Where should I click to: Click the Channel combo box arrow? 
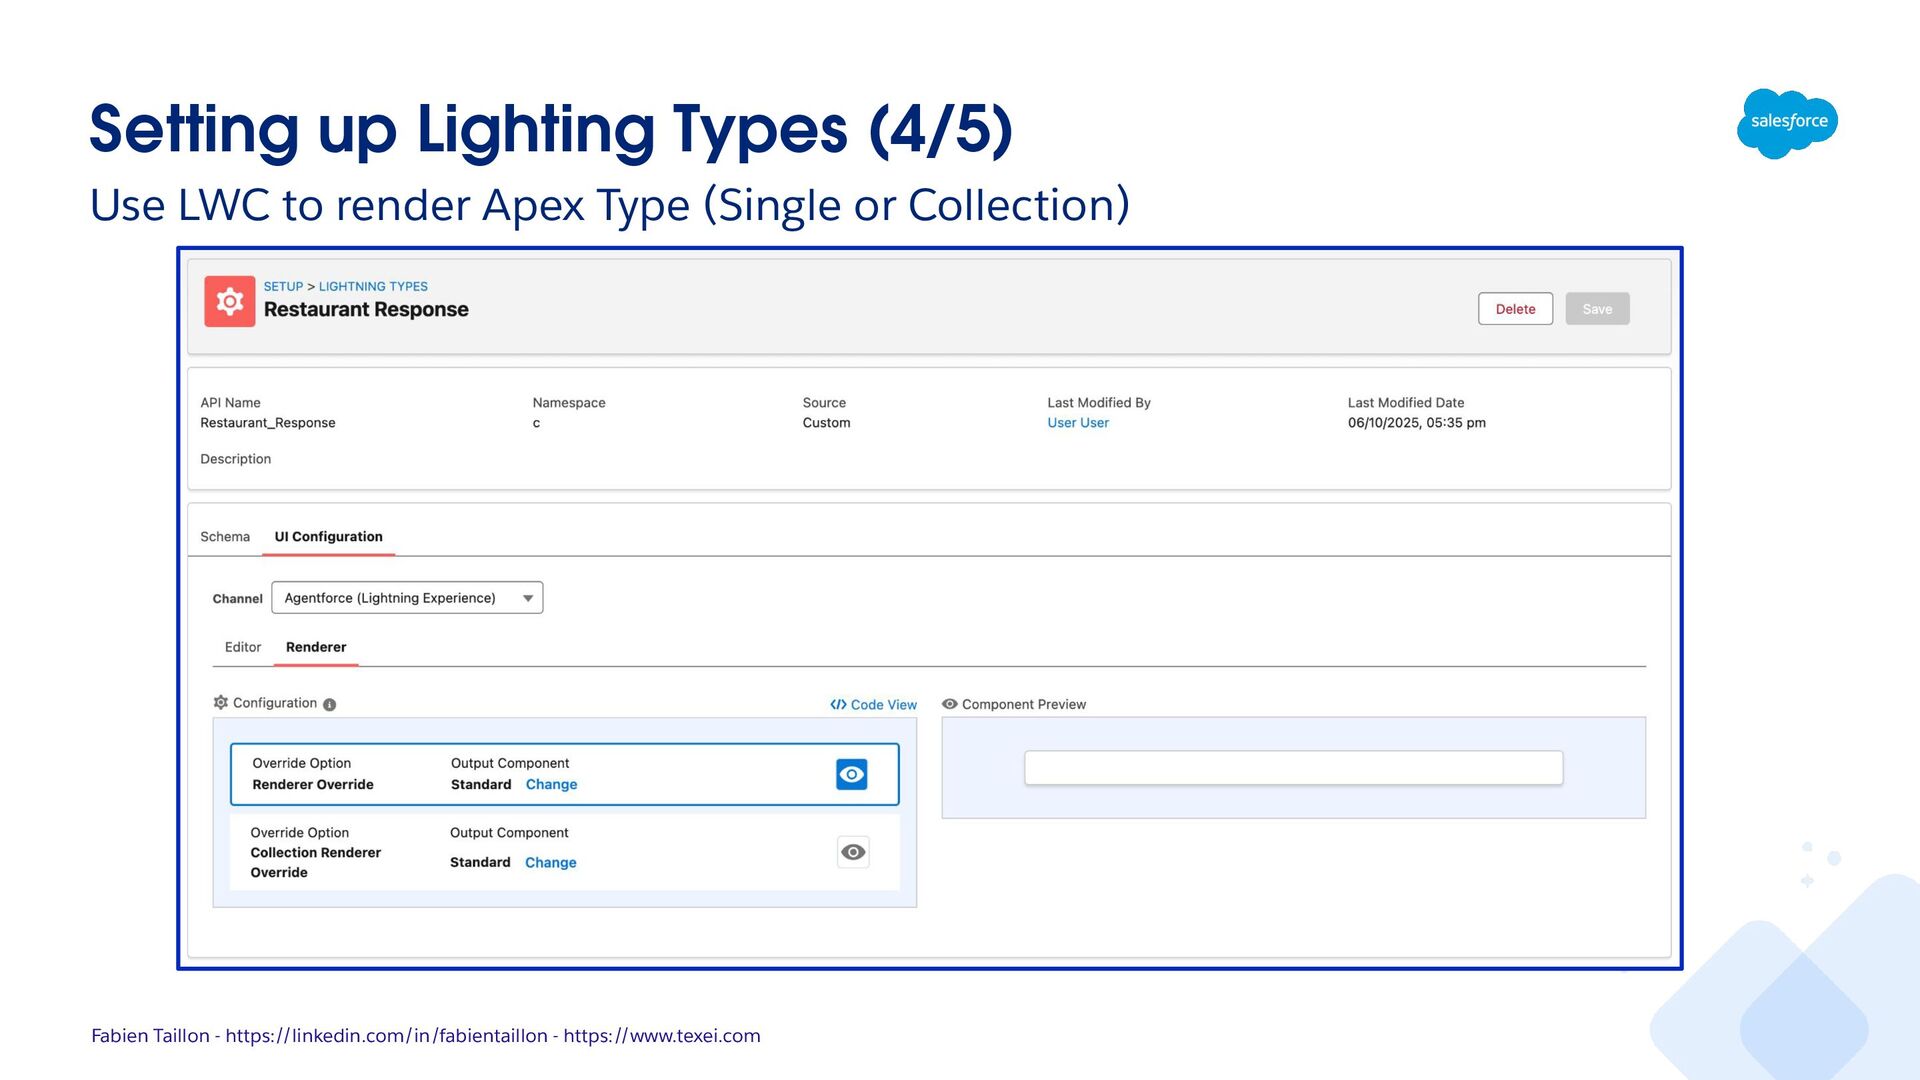coord(527,598)
